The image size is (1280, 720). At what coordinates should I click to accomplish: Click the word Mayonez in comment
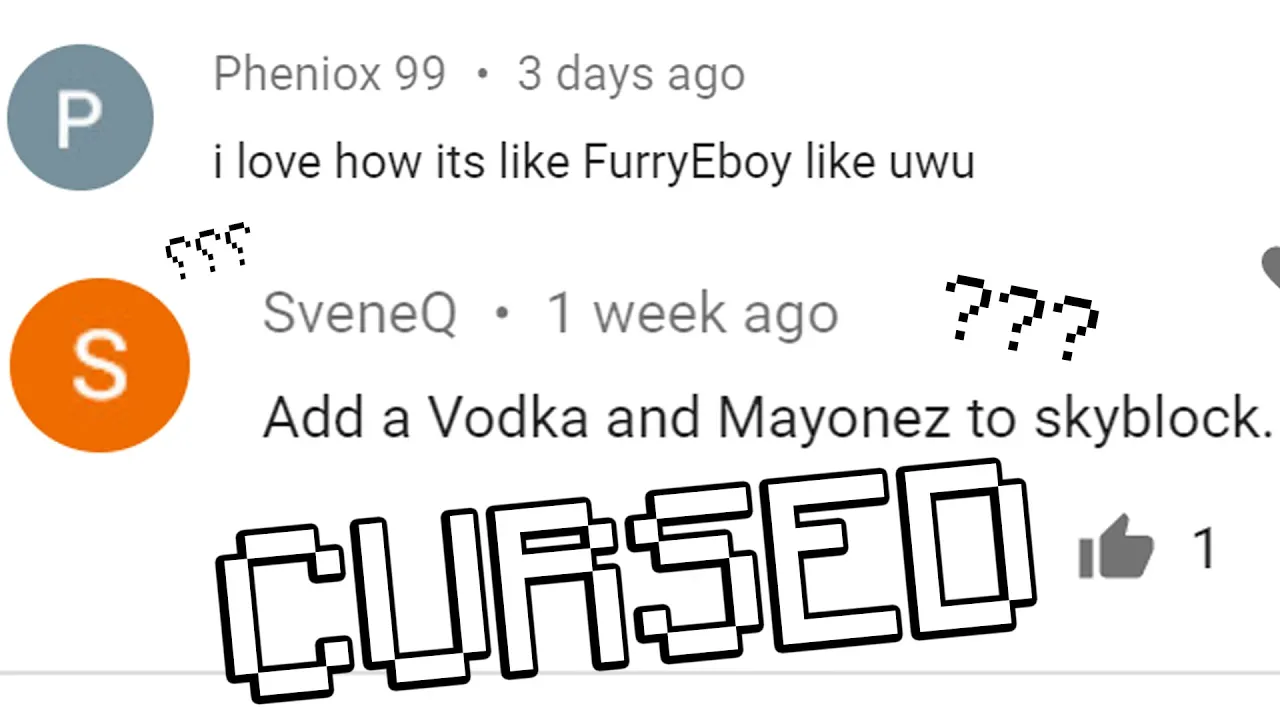(x=834, y=418)
